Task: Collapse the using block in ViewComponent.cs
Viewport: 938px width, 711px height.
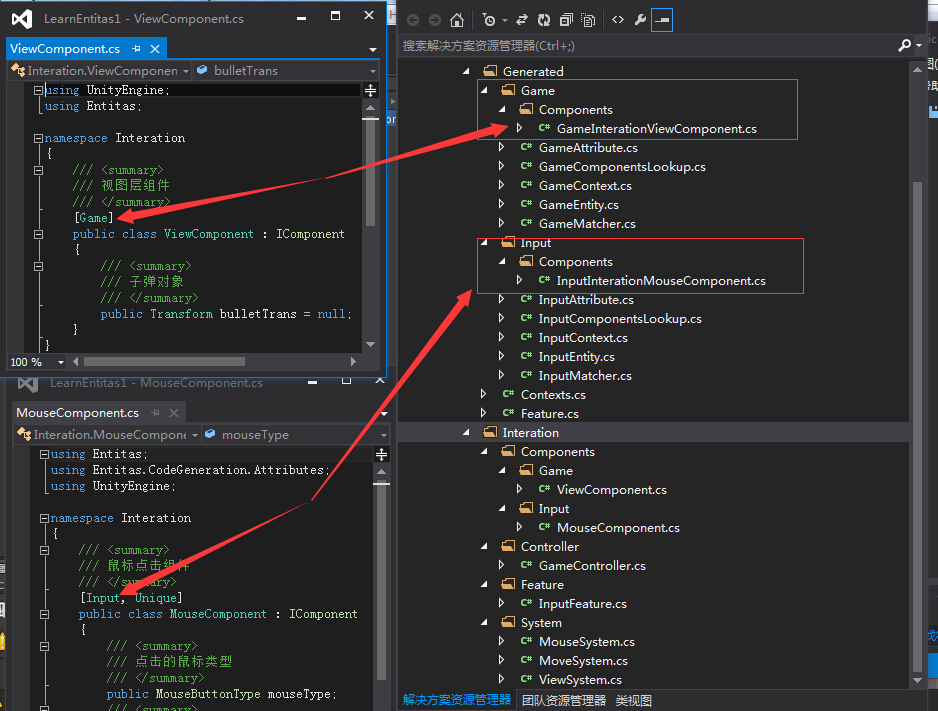Action: [x=38, y=90]
